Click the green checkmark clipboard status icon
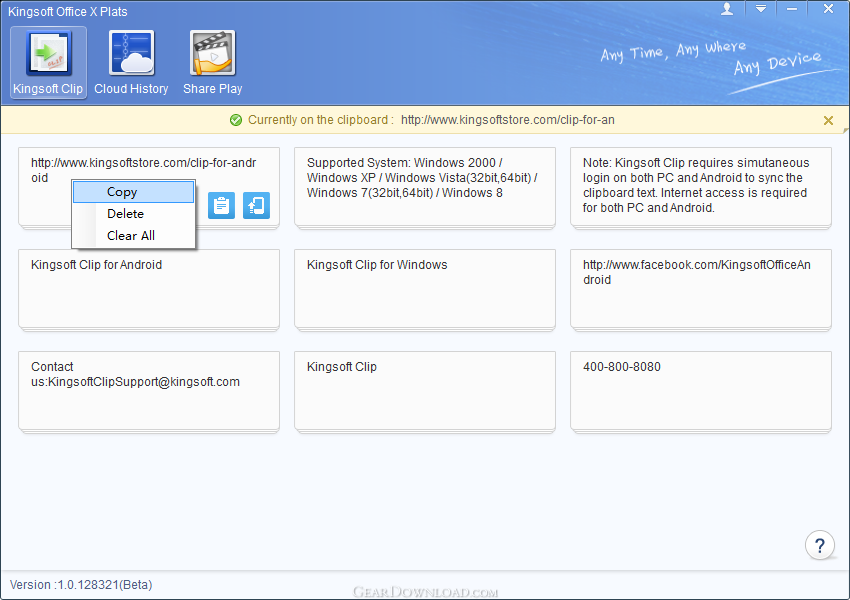The width and height of the screenshot is (850, 600). point(236,120)
